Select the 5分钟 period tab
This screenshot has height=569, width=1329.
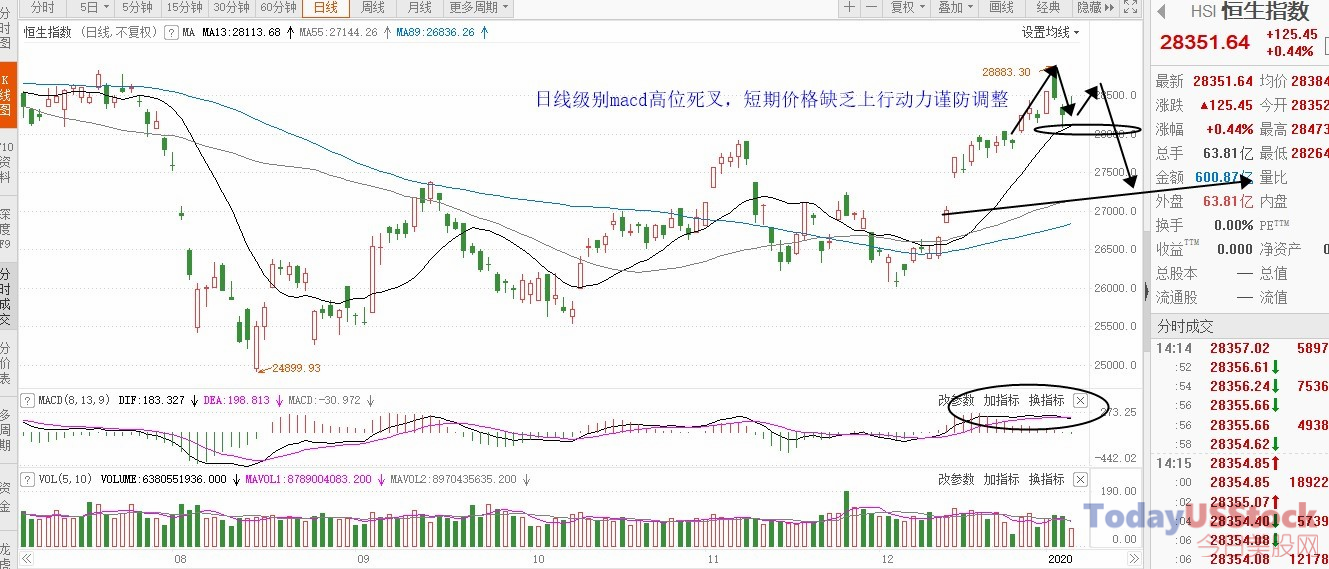[138, 7]
